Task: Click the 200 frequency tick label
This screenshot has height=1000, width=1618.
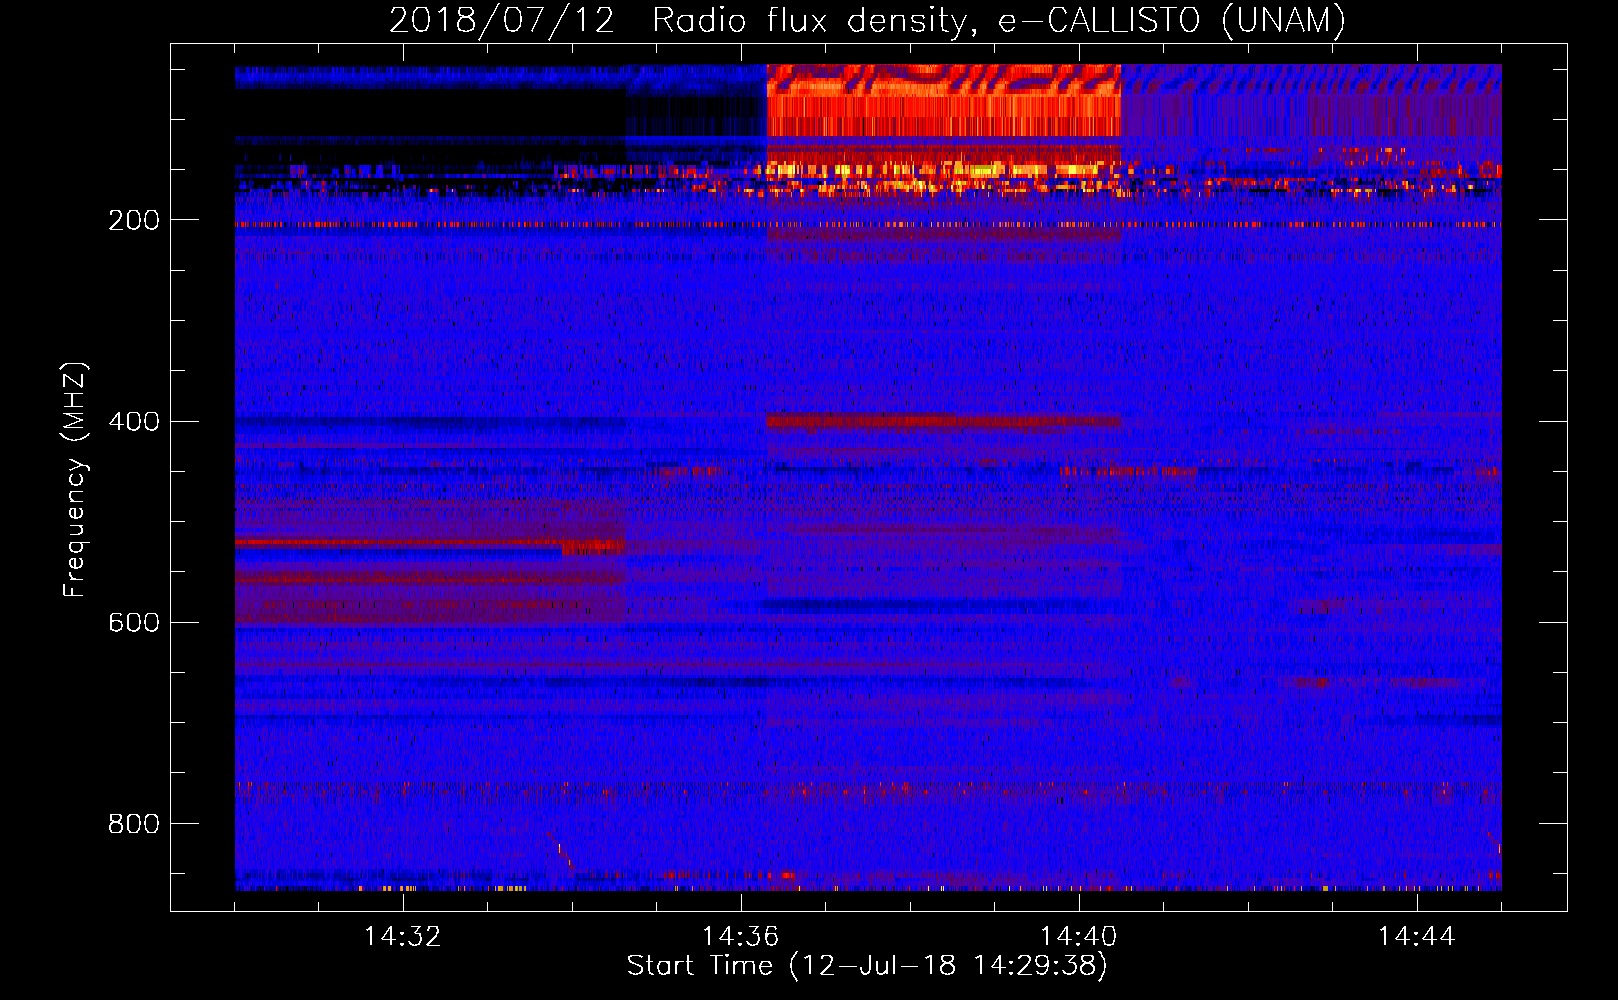Action: click(133, 220)
